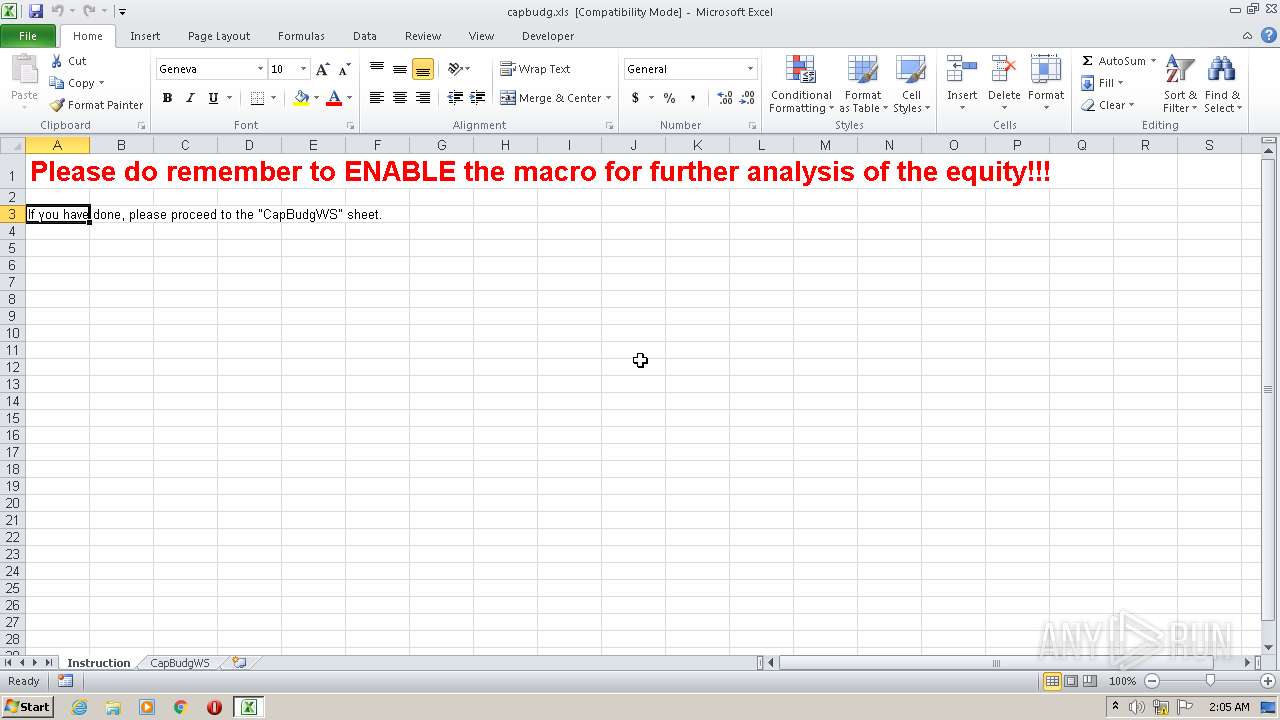The image size is (1280, 720).
Task: Click the red Font Color swatch
Action: point(334,98)
